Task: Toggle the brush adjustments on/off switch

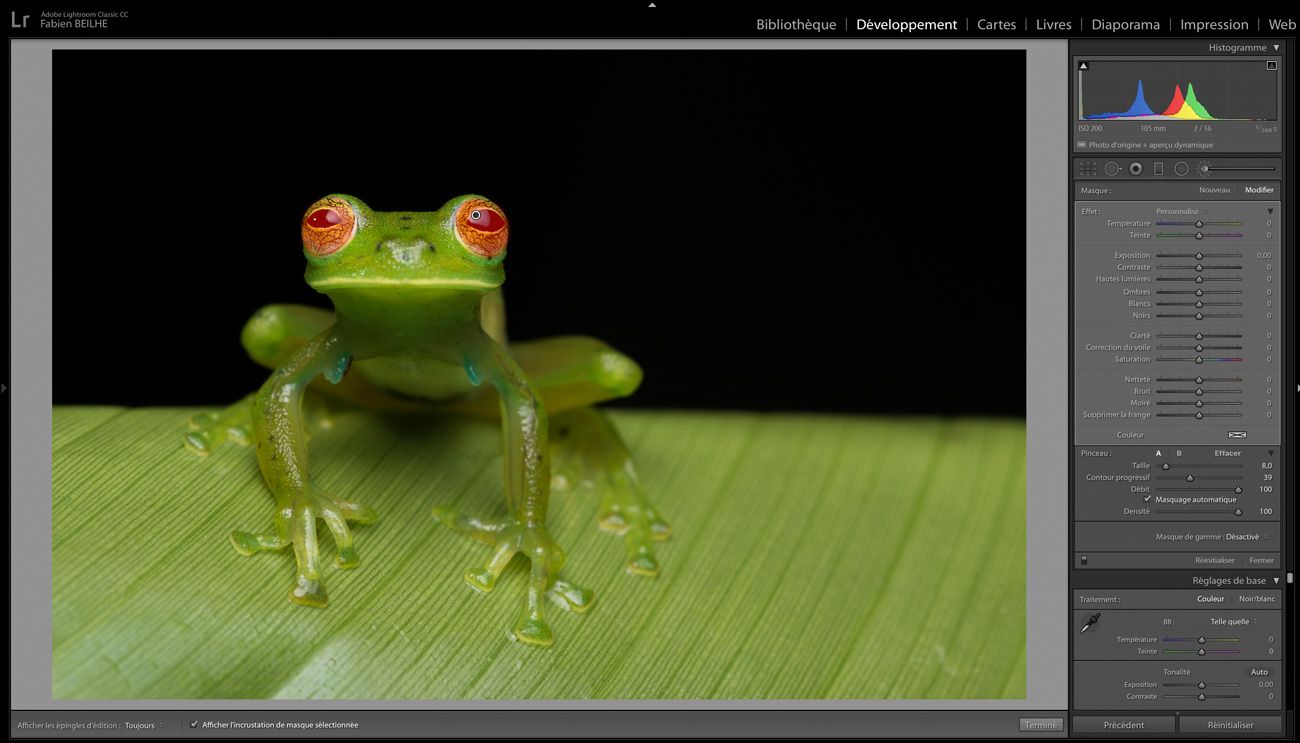Action: tap(1084, 560)
